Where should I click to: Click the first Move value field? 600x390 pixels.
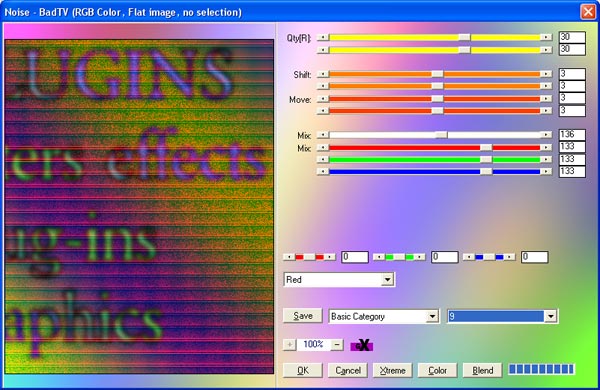click(572, 98)
